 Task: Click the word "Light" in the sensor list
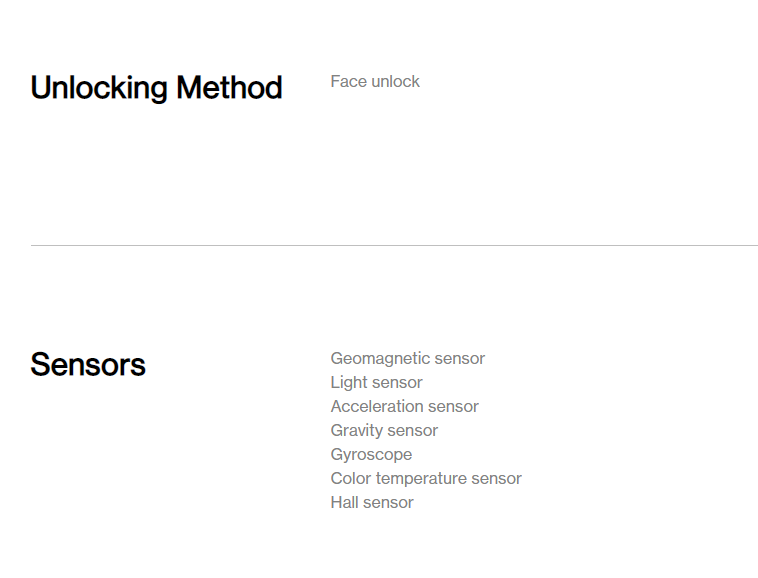(349, 382)
